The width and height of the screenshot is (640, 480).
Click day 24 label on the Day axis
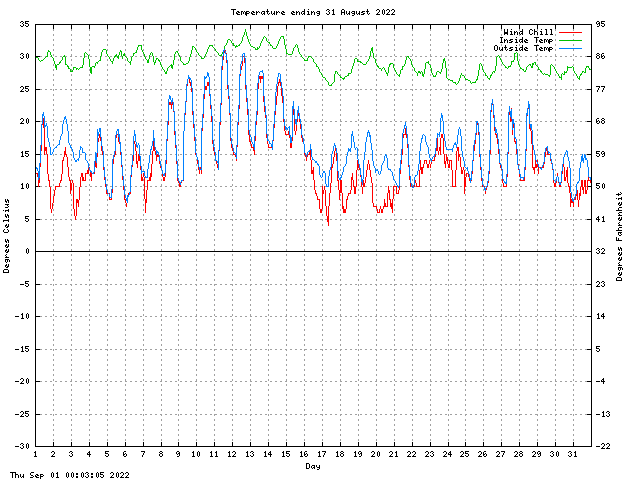pos(447,454)
